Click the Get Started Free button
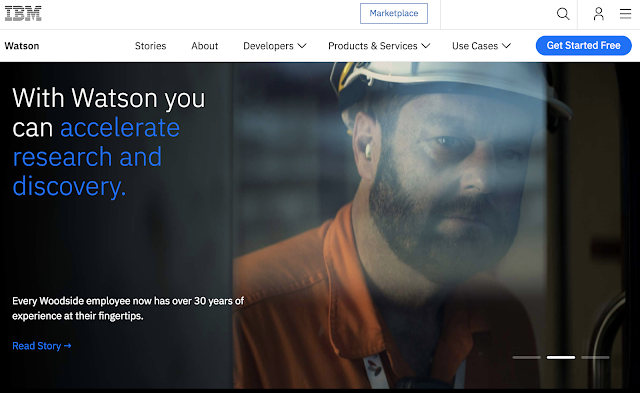Viewport: 640px width, 393px height. point(583,45)
